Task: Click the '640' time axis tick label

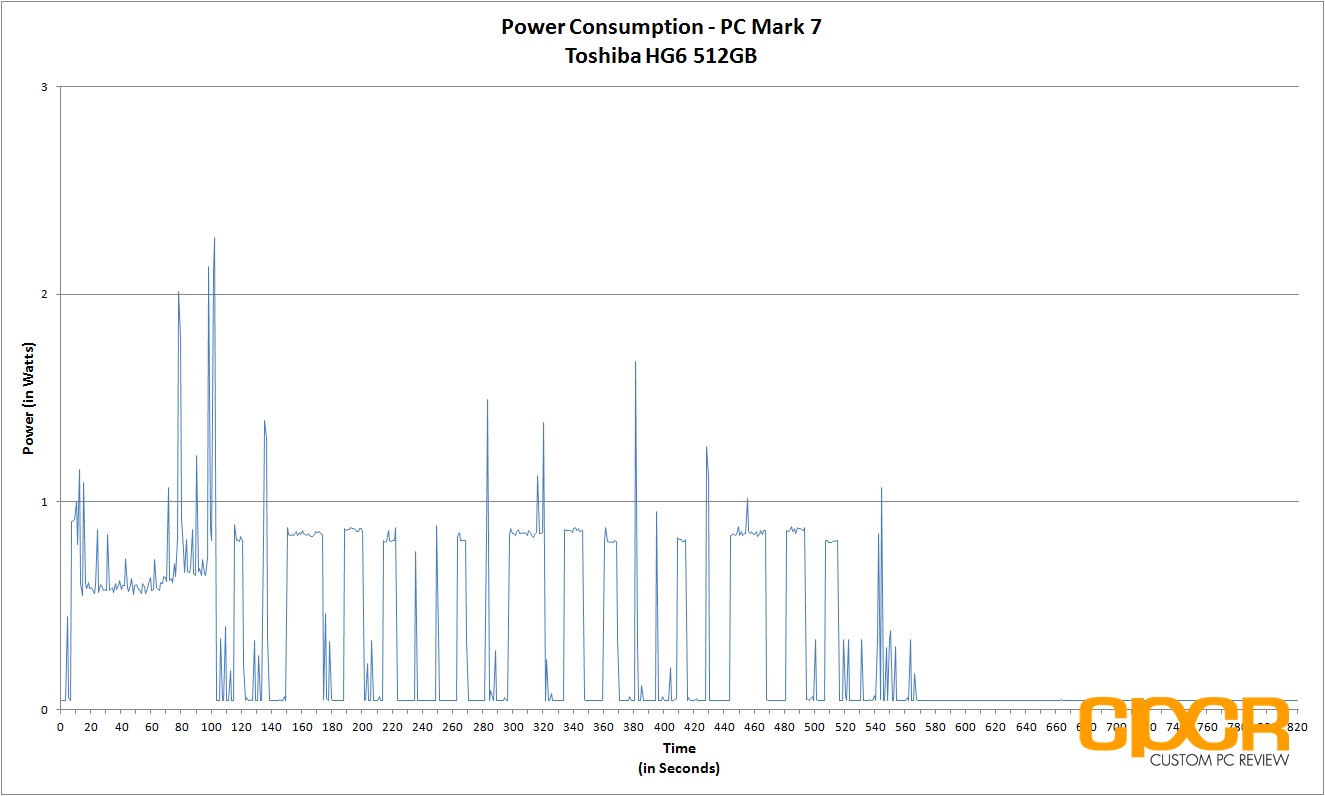Action: [1026, 727]
